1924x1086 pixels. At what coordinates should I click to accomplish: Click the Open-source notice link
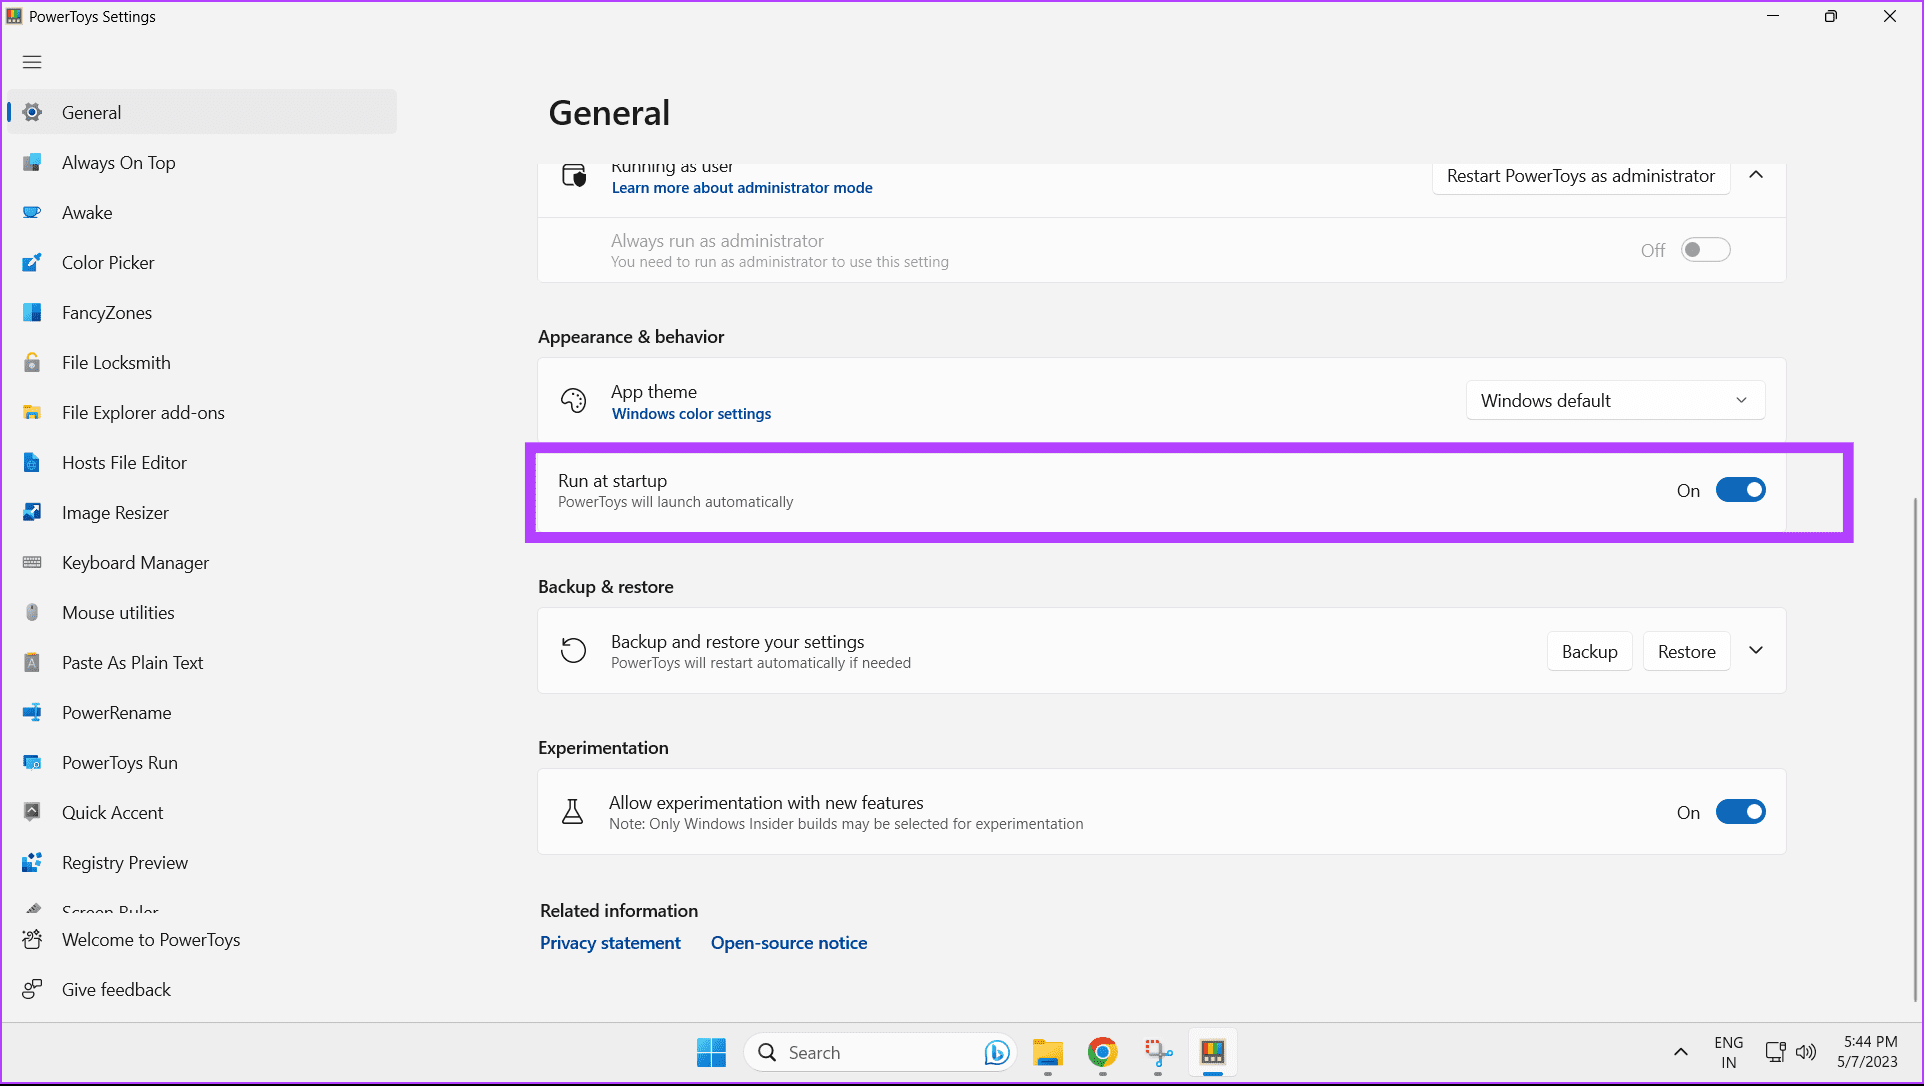point(789,943)
